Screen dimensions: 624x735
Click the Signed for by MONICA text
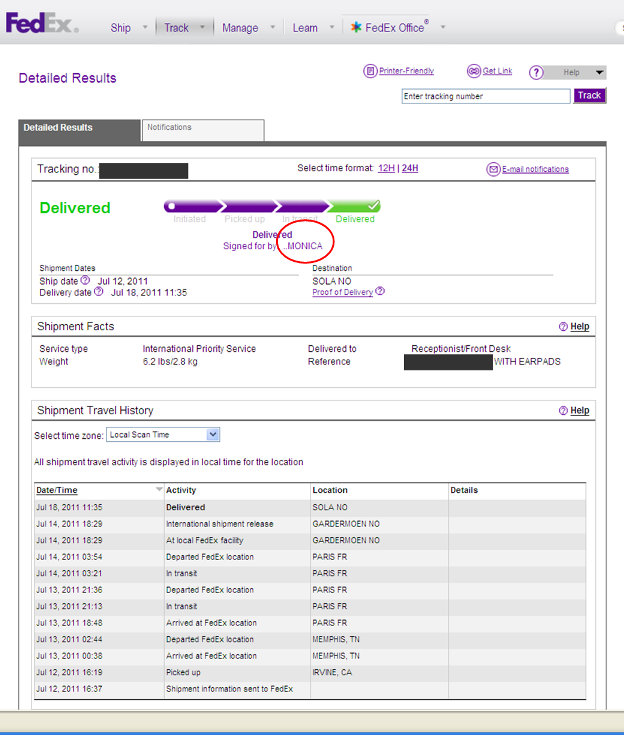[x=273, y=246]
